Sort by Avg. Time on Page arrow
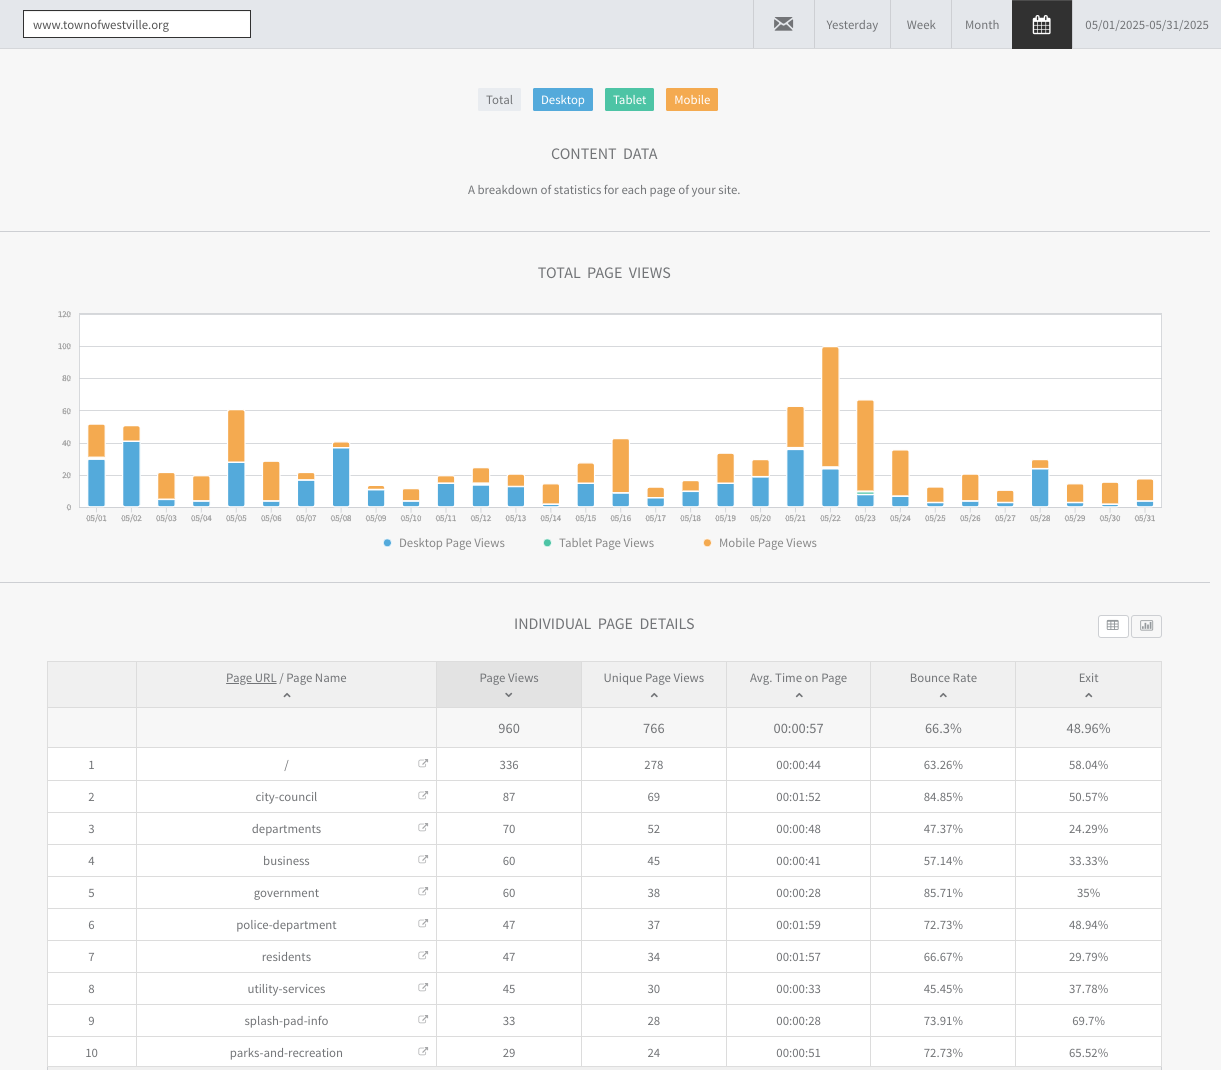This screenshot has width=1221, height=1070. tap(798, 695)
